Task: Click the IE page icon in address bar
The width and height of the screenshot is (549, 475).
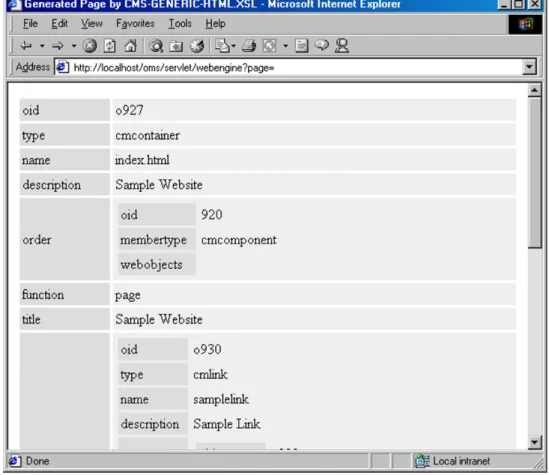Action: click(62, 67)
